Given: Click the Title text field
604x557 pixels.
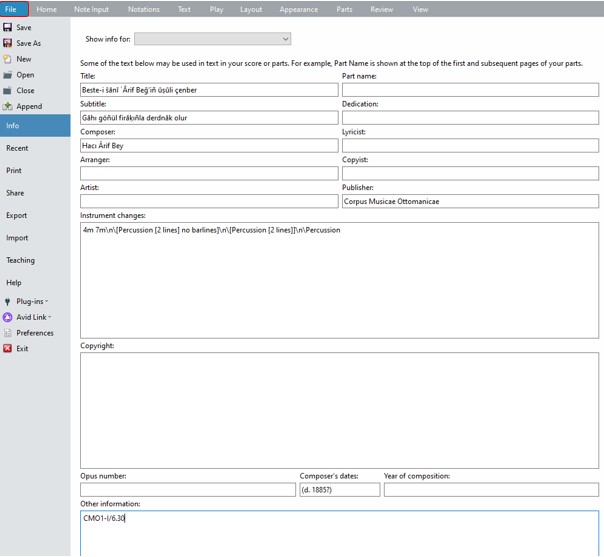Looking at the screenshot, I should 209,90.
